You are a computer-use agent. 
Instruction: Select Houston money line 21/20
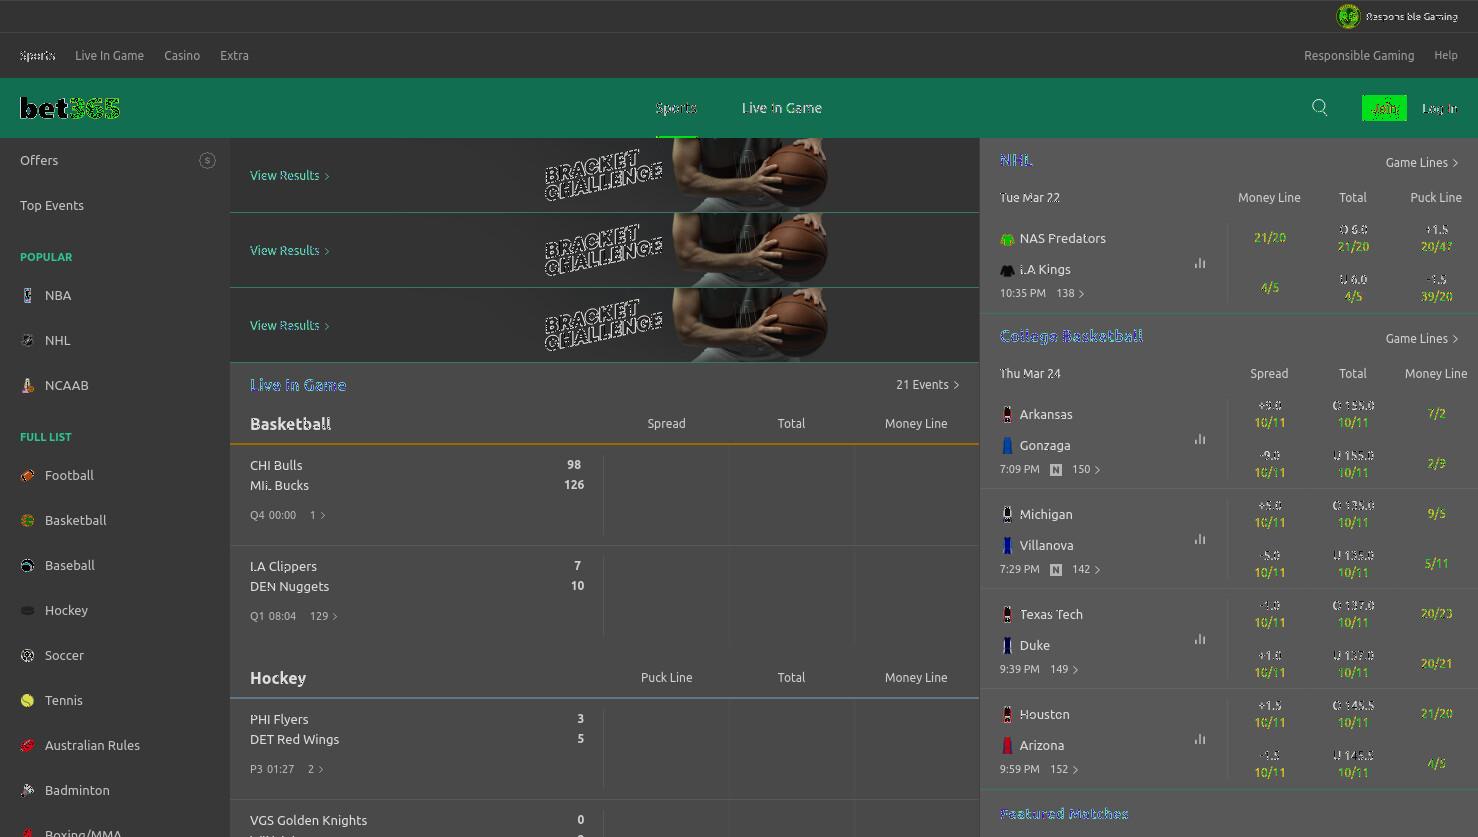1436,713
